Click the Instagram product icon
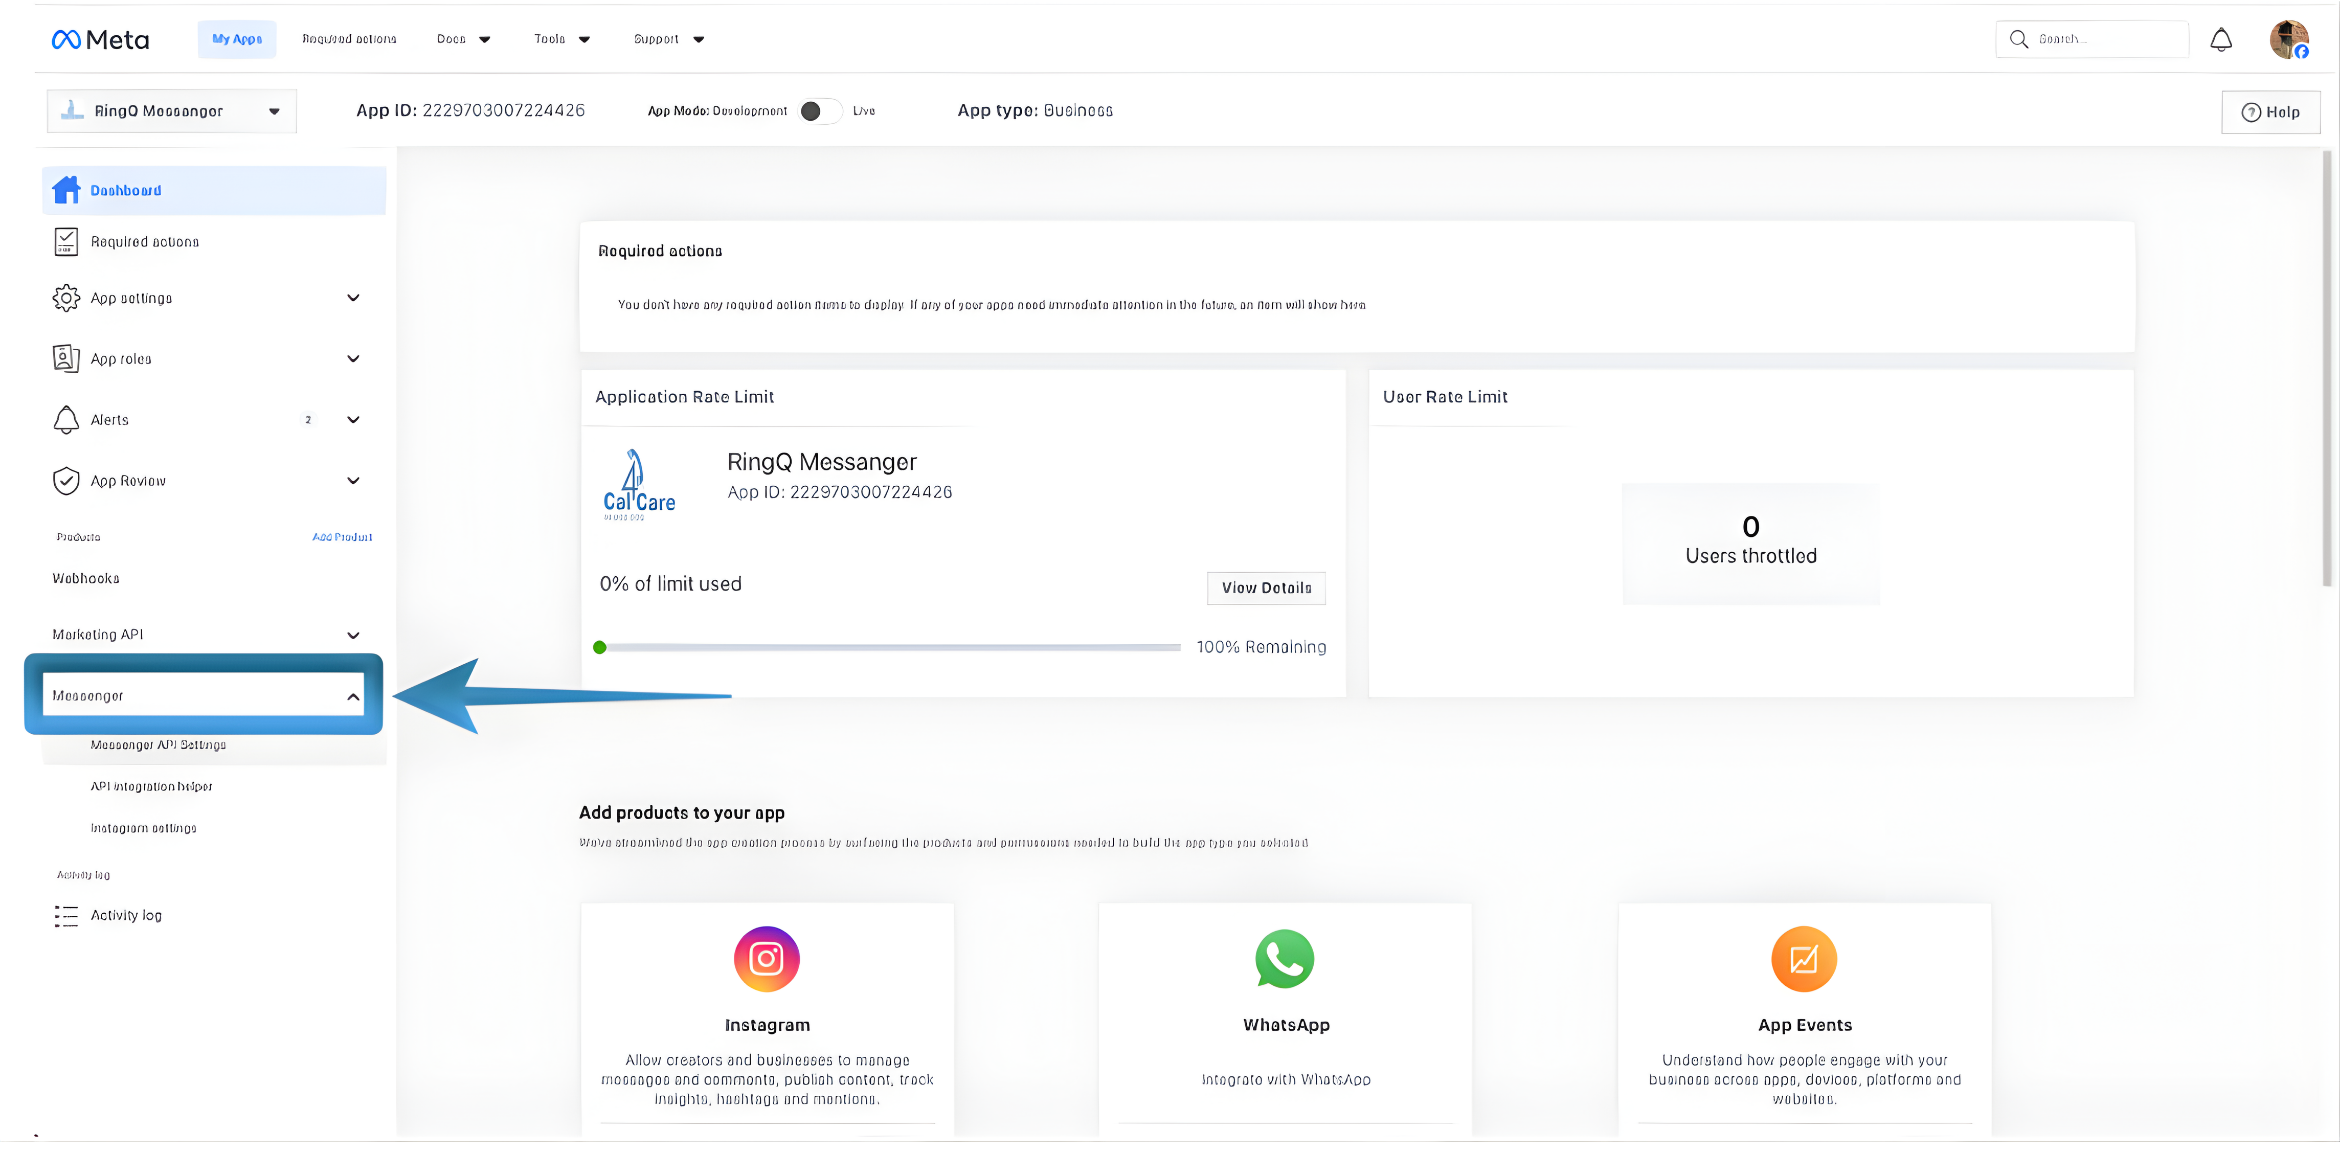Image resolution: width=2340 pixels, height=1160 pixels. click(x=766, y=958)
